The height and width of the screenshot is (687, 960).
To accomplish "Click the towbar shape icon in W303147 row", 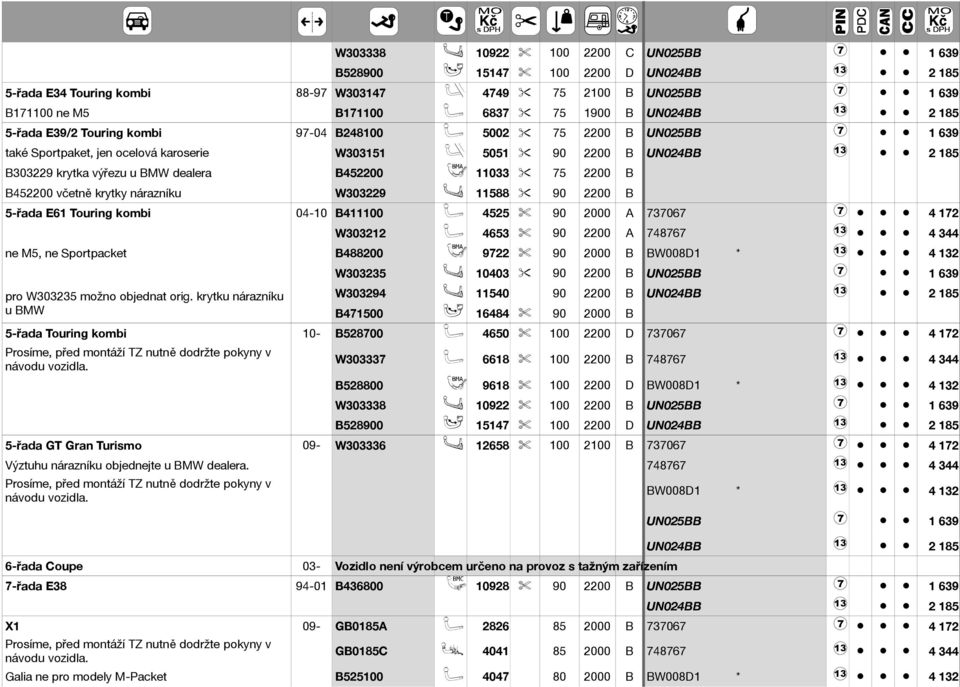I will [x=452, y=92].
